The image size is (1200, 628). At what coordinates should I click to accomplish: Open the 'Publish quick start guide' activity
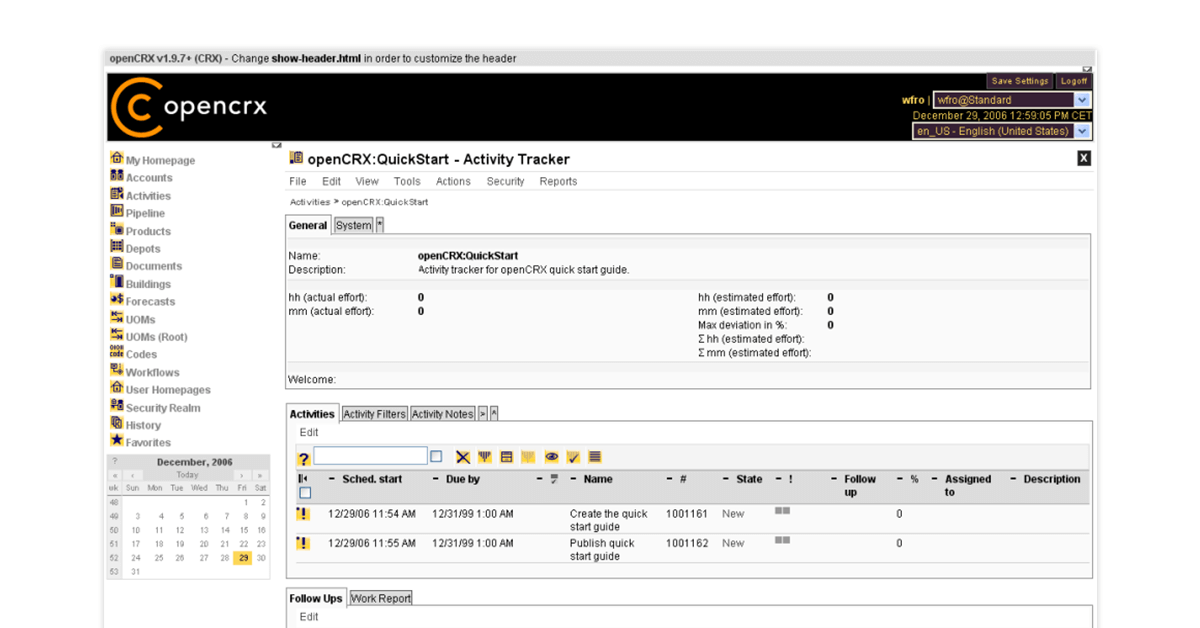point(602,550)
